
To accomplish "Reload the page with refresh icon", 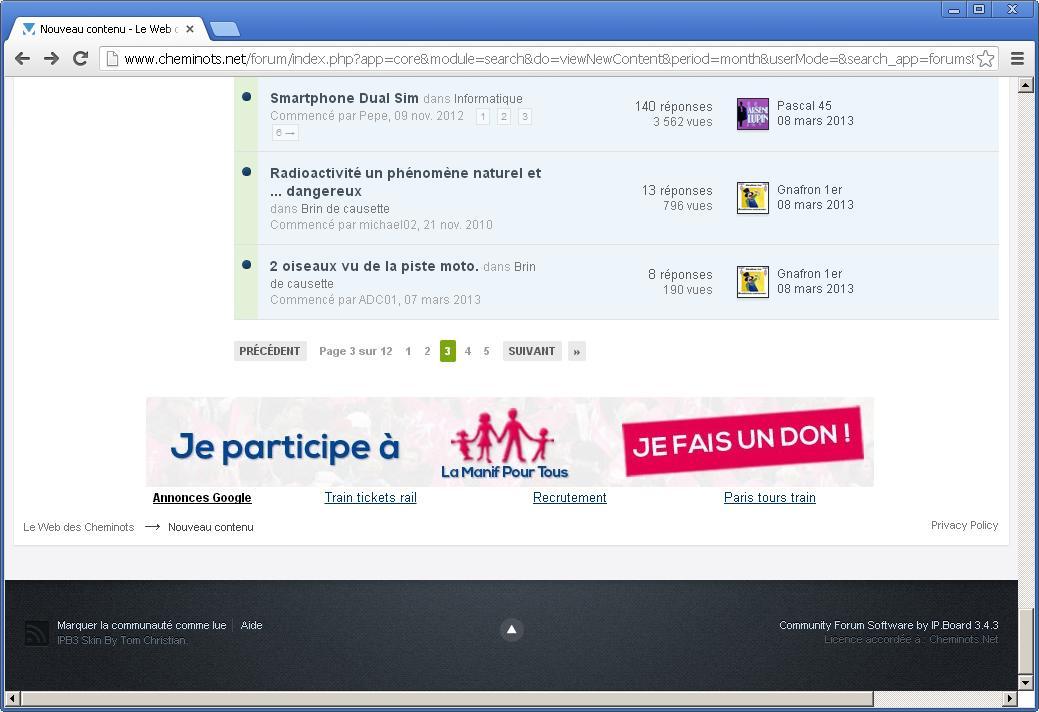I will (81, 59).
